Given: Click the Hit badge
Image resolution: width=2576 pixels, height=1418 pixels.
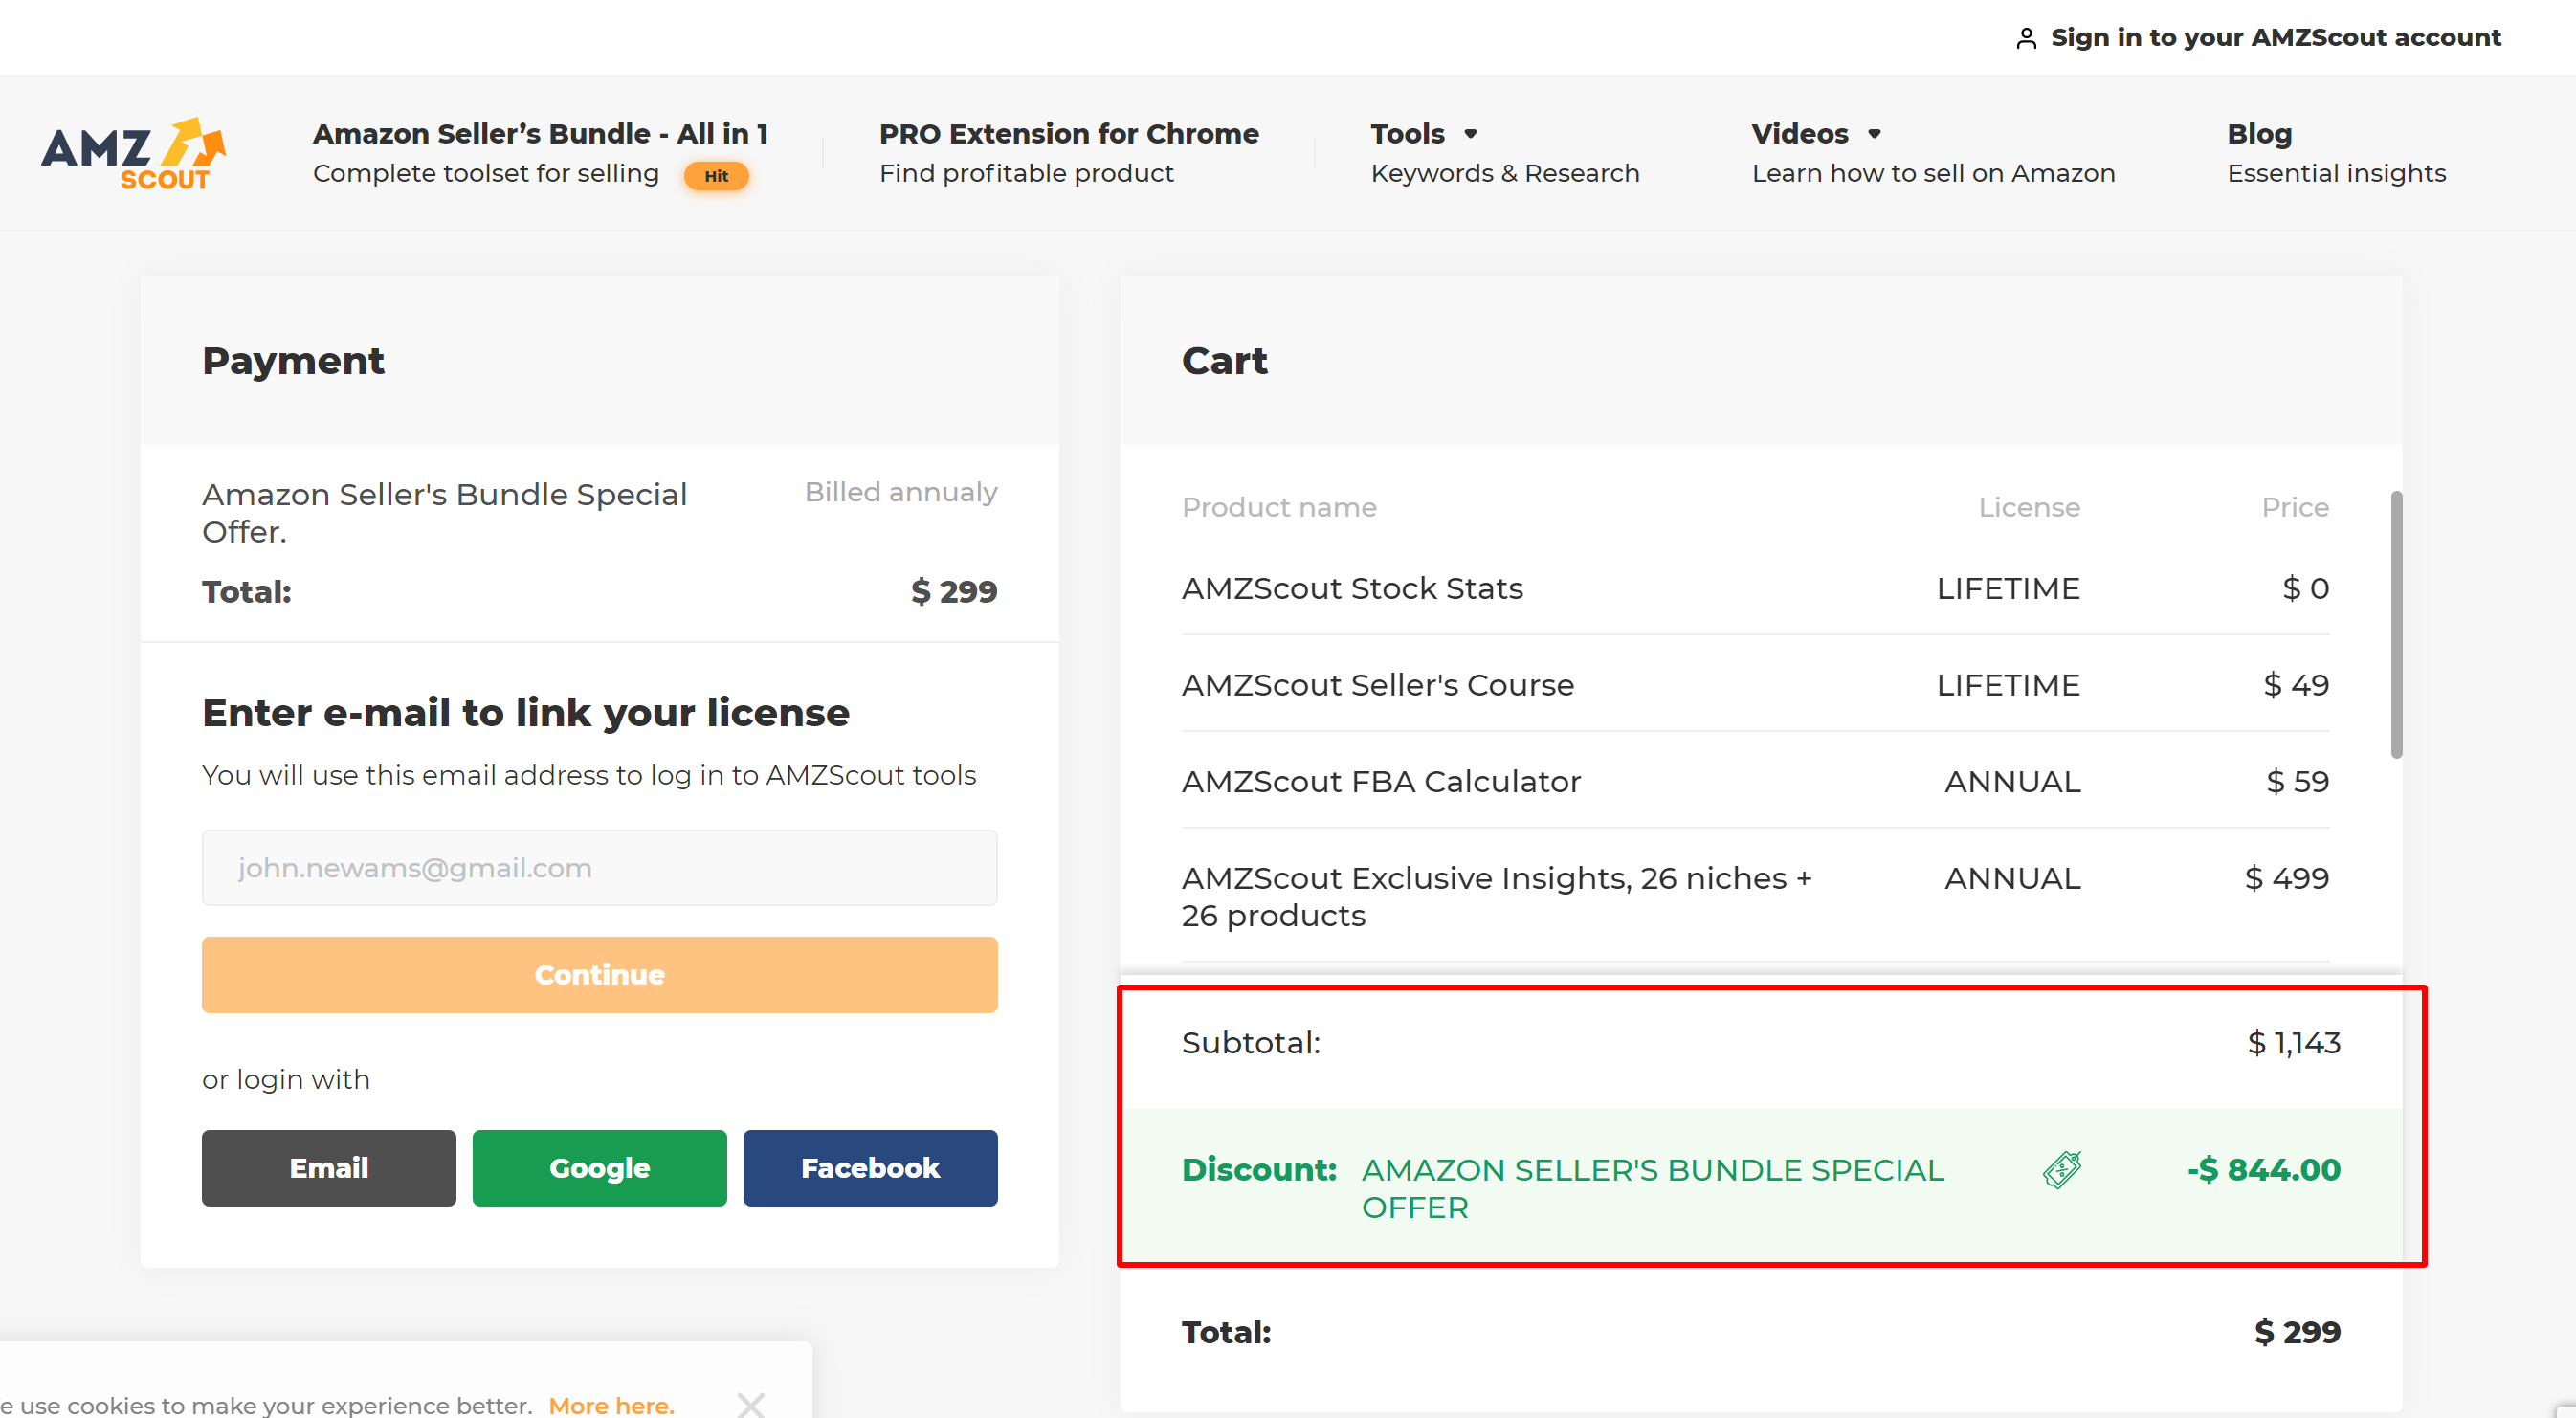Looking at the screenshot, I should tap(716, 176).
